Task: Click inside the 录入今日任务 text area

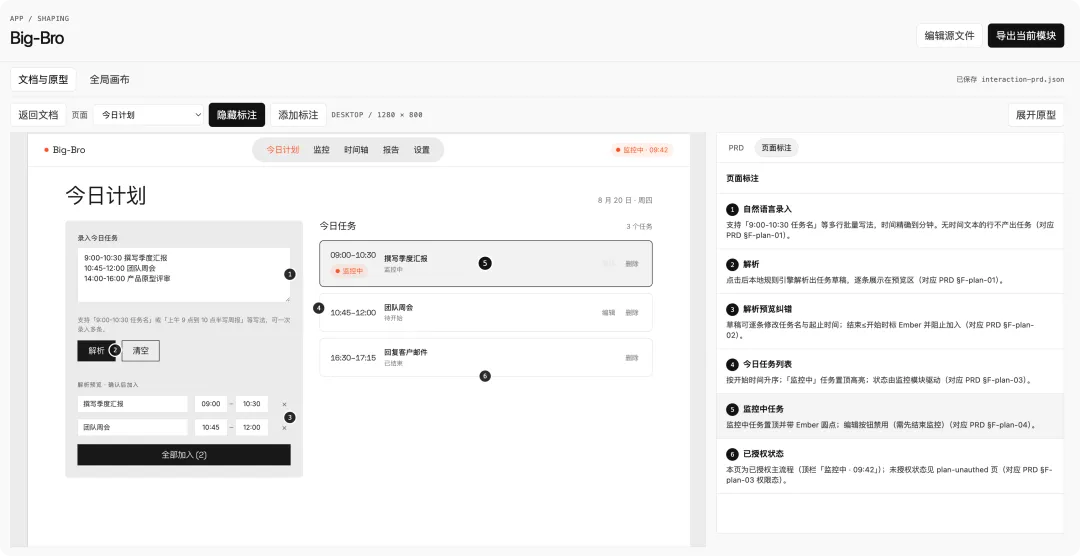Action: point(184,275)
